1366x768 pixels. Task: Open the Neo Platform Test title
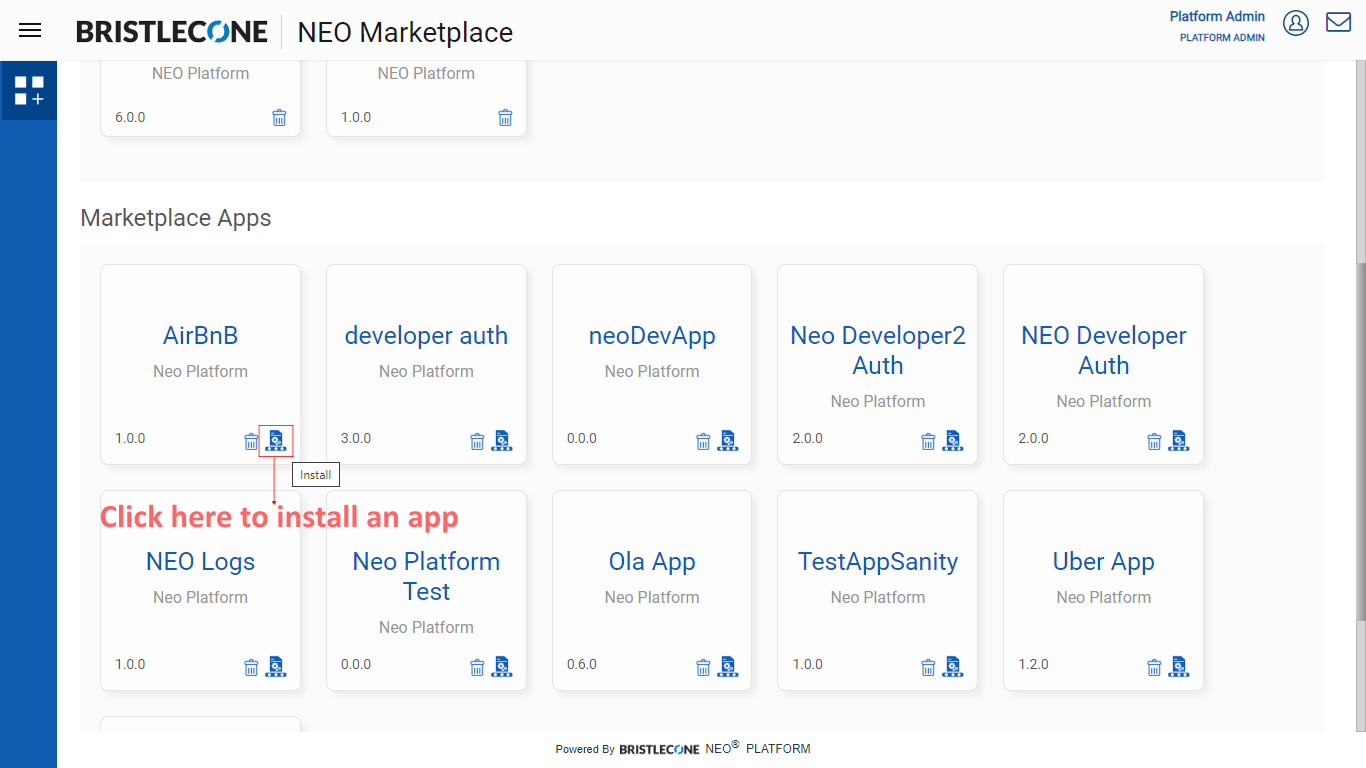[426, 577]
